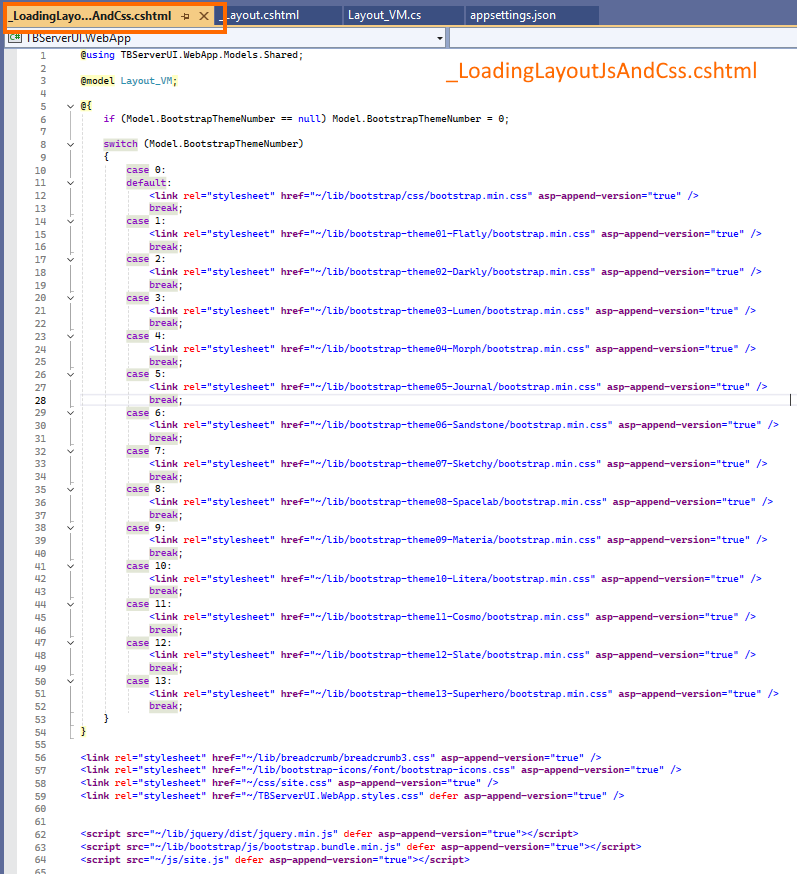The image size is (797, 874).
Task: Close the _LoadingLayoutJsAndCss.cshtml tab
Action: coord(204,16)
